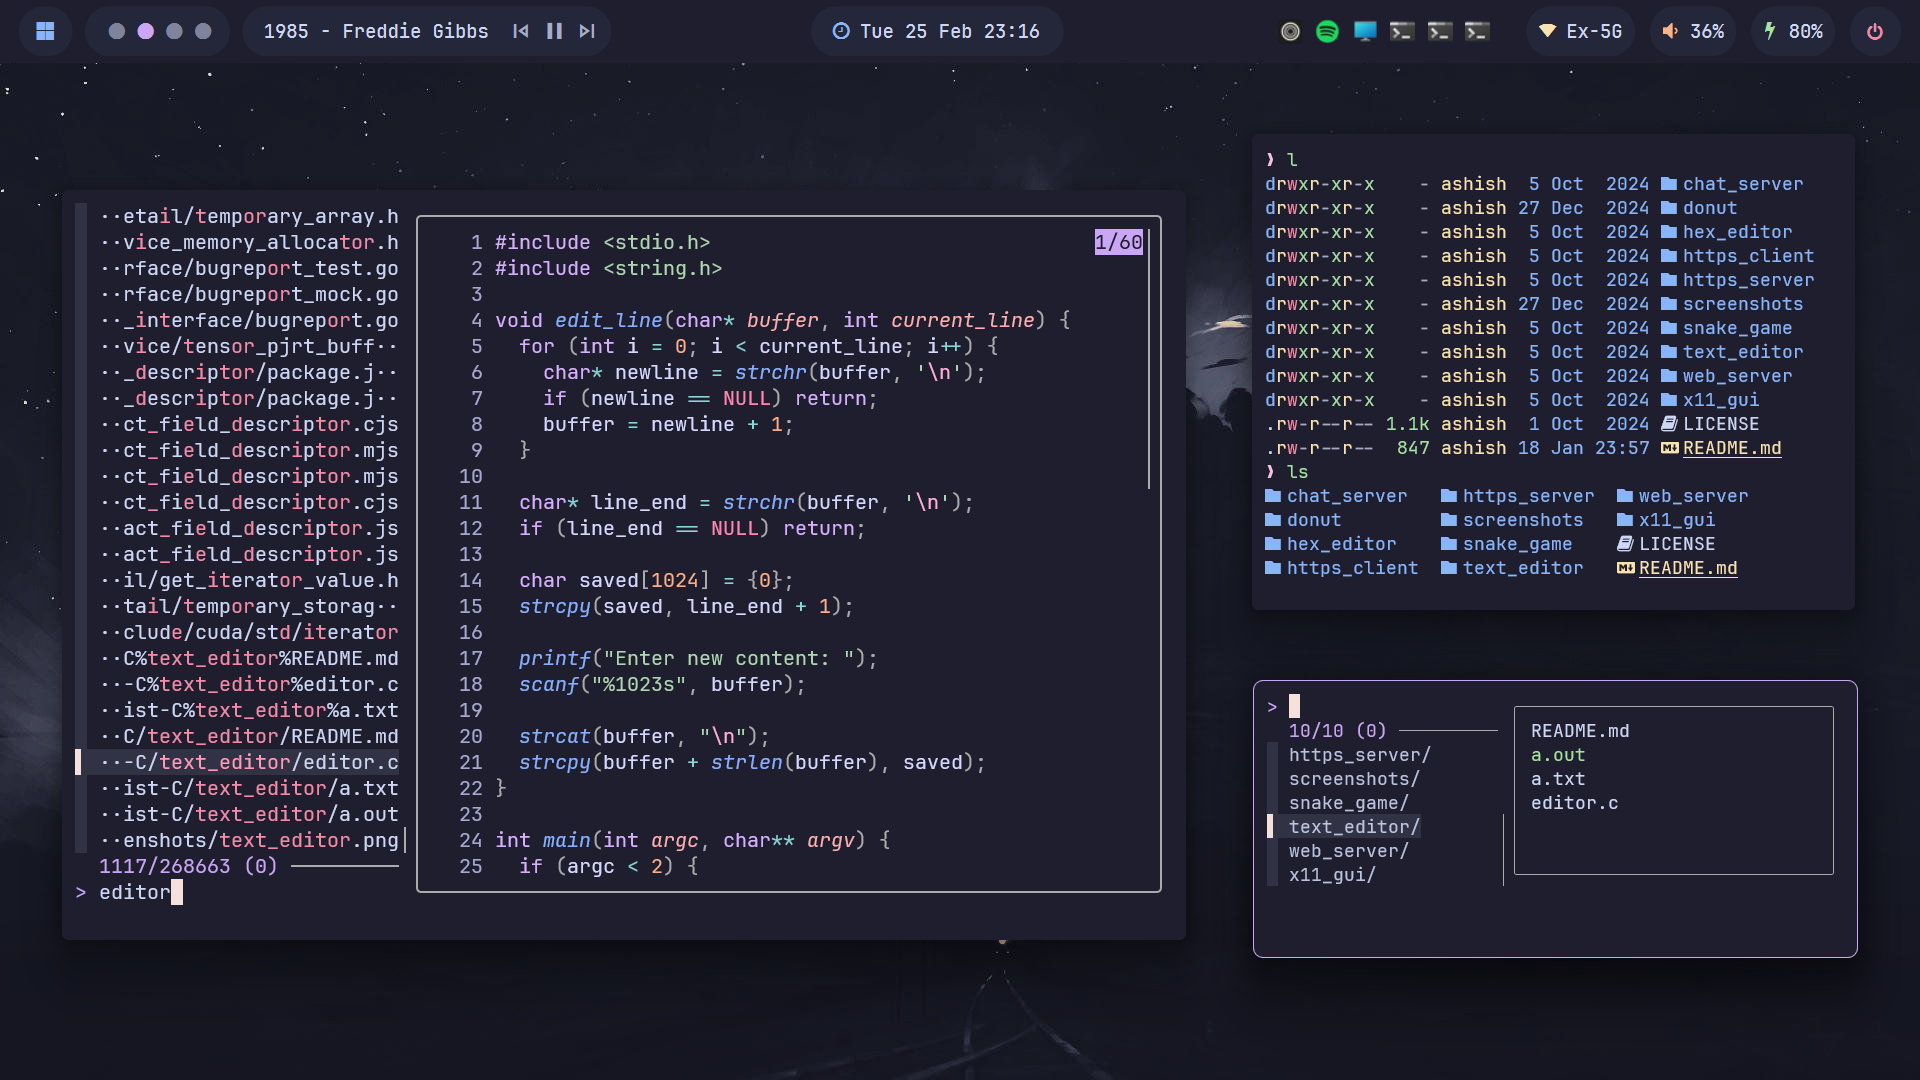Open the power menu icon
This screenshot has width=1920, height=1080.
click(x=1875, y=31)
